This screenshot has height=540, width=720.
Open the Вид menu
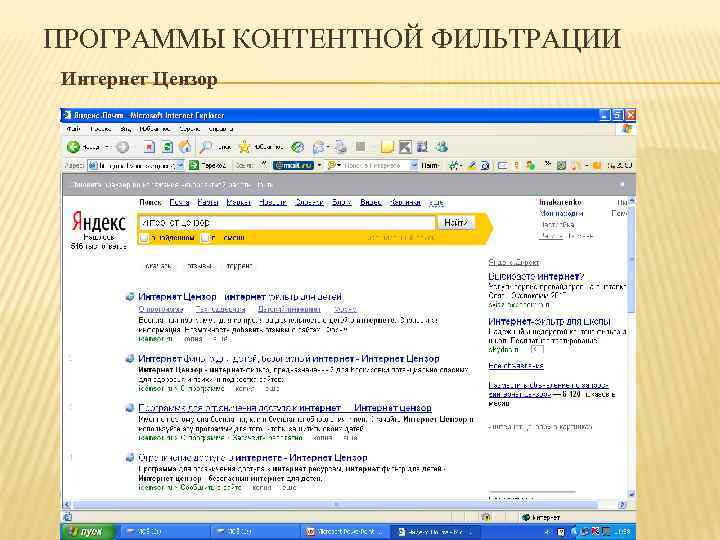[125, 129]
